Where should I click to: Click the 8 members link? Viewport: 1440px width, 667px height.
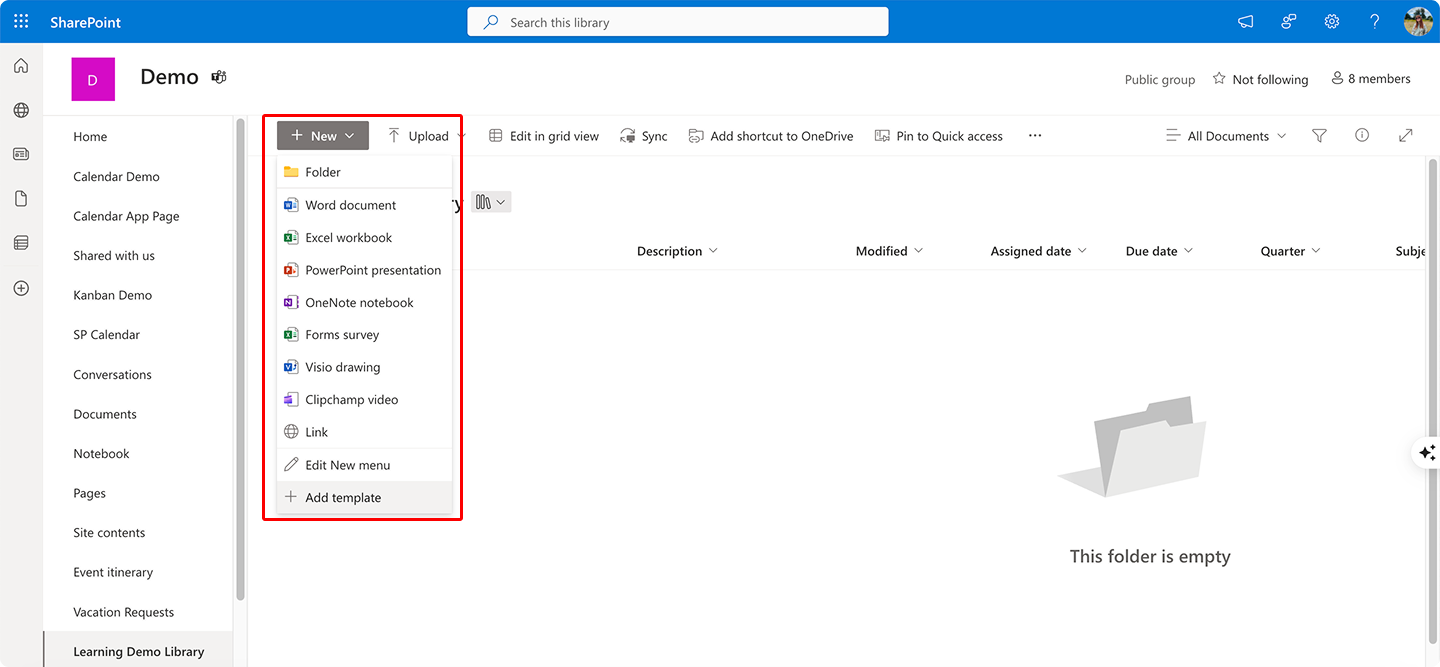point(1370,79)
